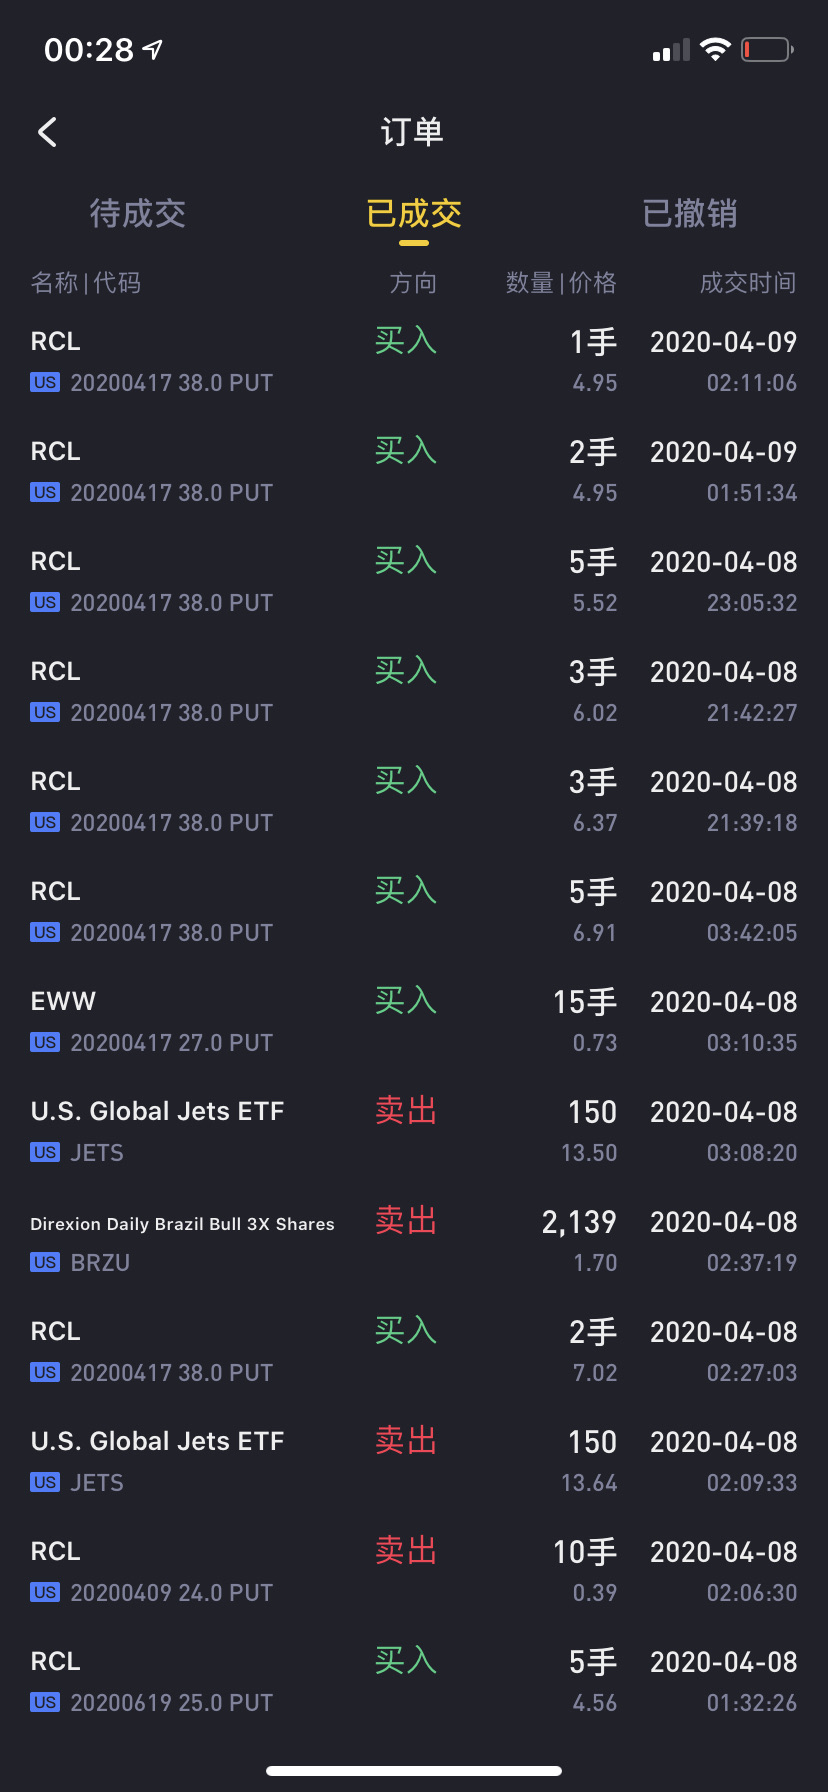Select the 已成交 tab
828x1792 pixels.
[x=414, y=213]
